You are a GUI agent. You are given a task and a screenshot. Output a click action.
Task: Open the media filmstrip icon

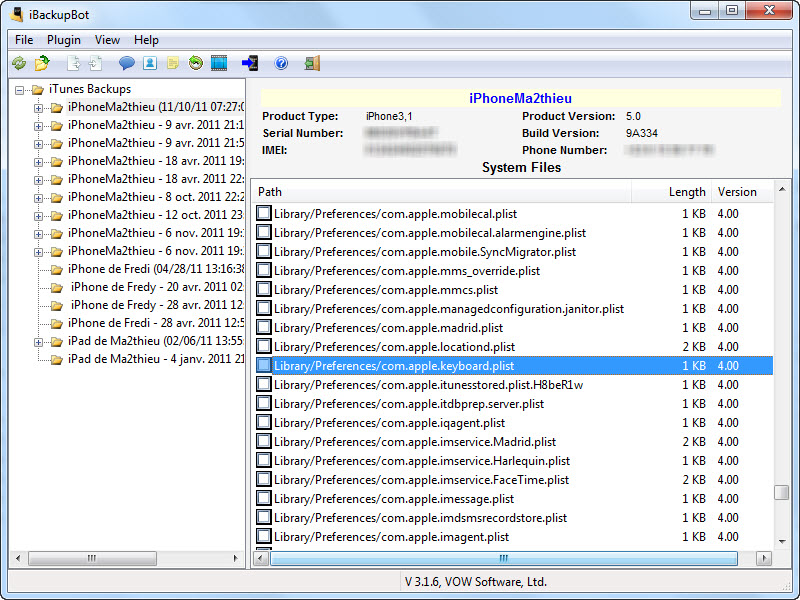click(219, 63)
